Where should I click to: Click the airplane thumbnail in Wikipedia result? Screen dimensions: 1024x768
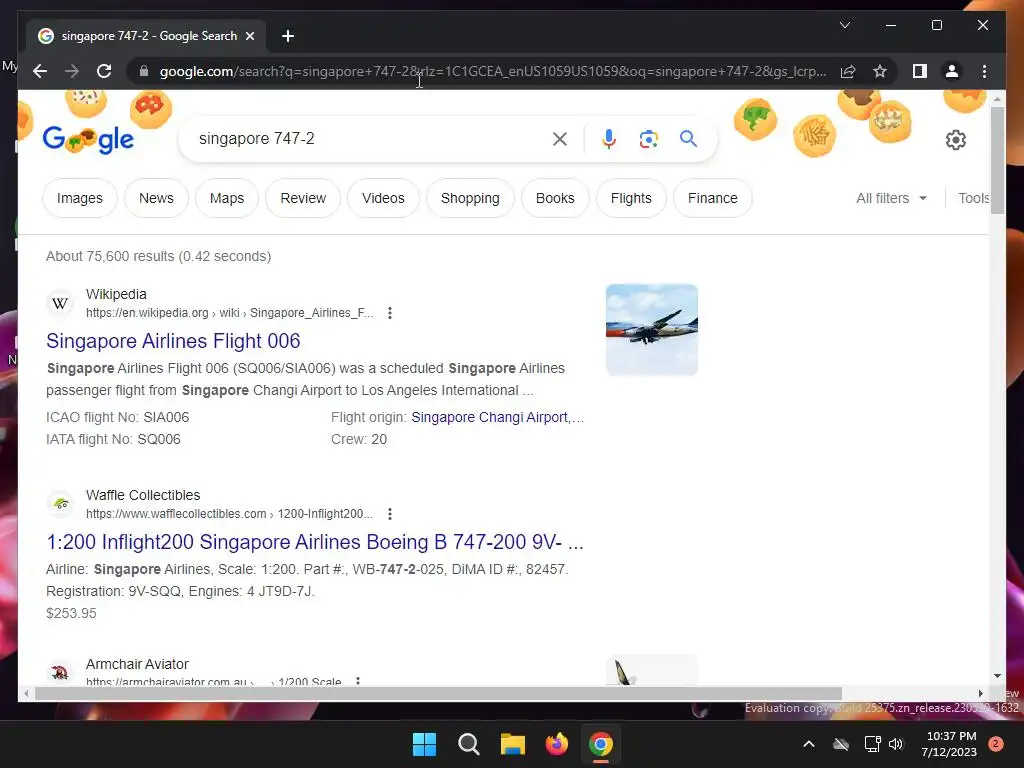[652, 330]
